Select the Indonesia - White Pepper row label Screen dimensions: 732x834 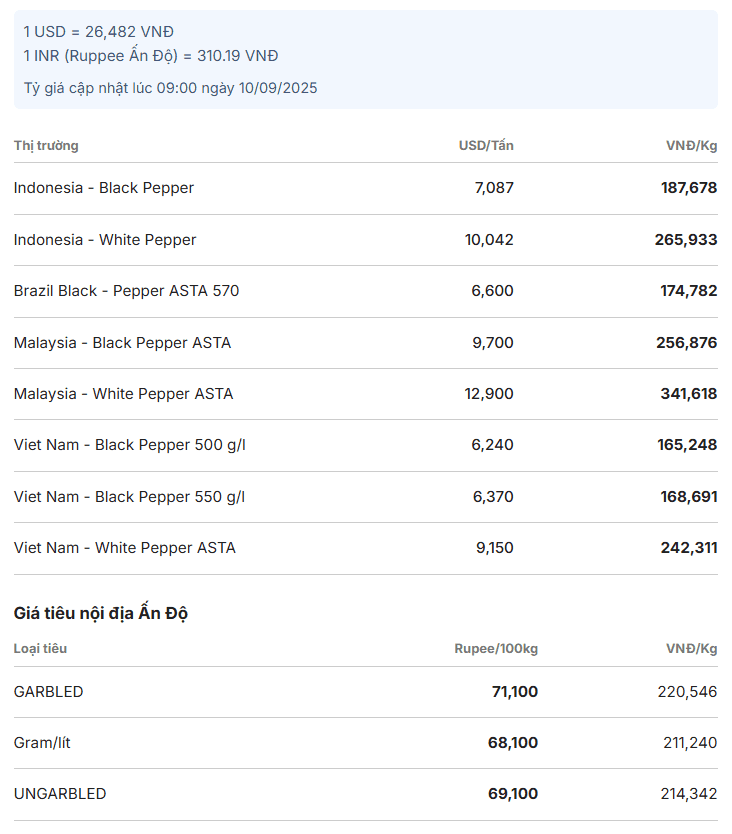coord(105,240)
